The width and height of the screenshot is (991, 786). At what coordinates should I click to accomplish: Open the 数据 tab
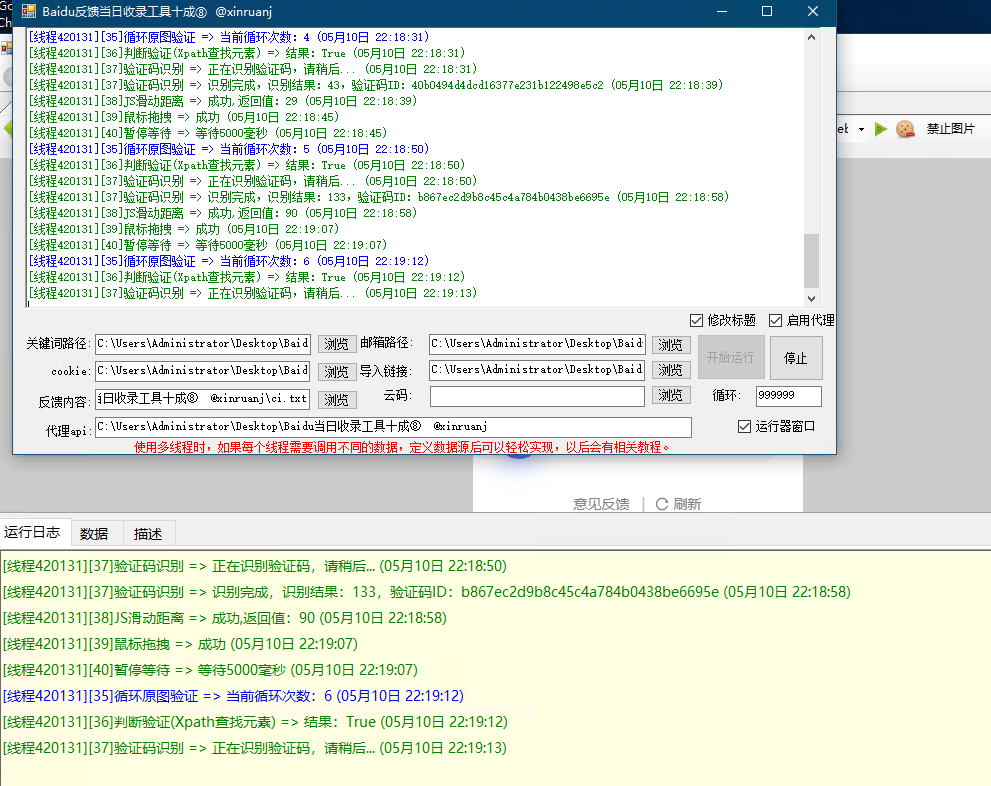[94, 534]
